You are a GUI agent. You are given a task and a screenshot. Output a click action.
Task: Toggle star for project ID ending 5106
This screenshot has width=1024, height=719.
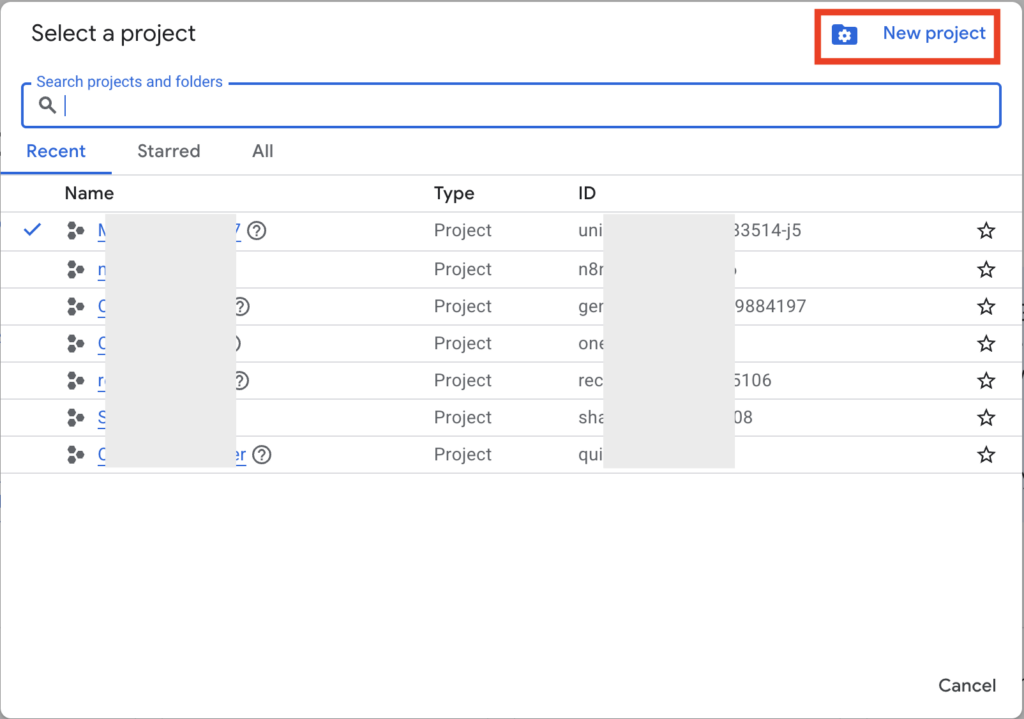click(x=986, y=381)
